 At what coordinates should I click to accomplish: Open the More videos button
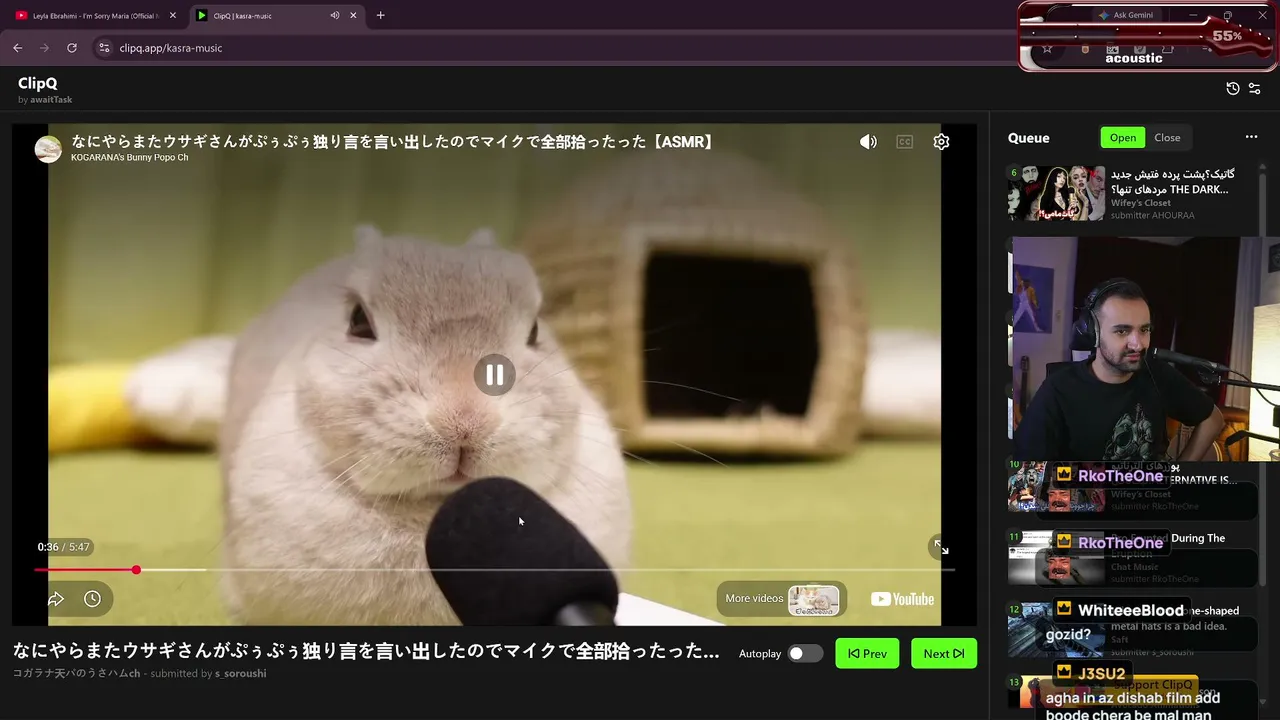[x=782, y=599]
